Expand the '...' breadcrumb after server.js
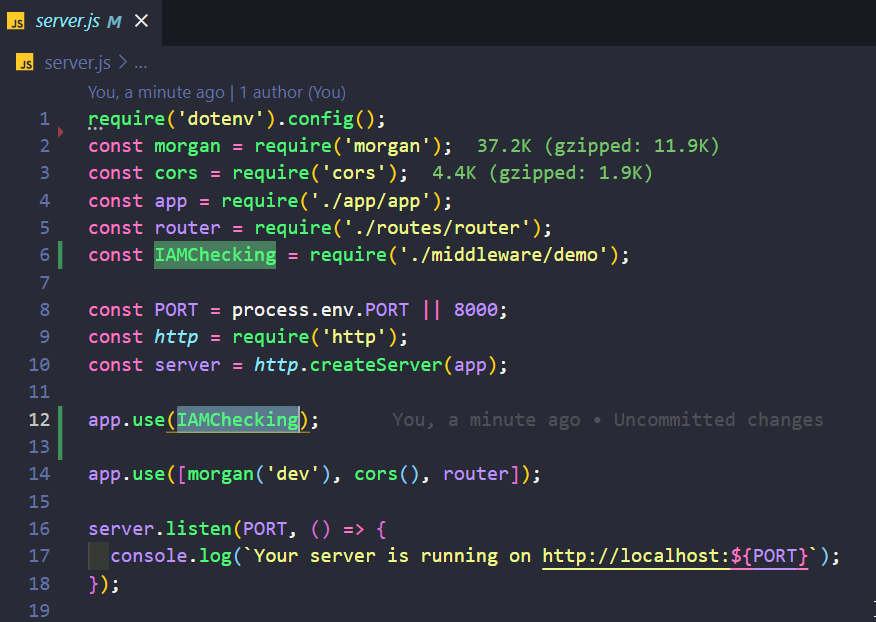Image resolution: width=876 pixels, height=622 pixels. click(139, 62)
